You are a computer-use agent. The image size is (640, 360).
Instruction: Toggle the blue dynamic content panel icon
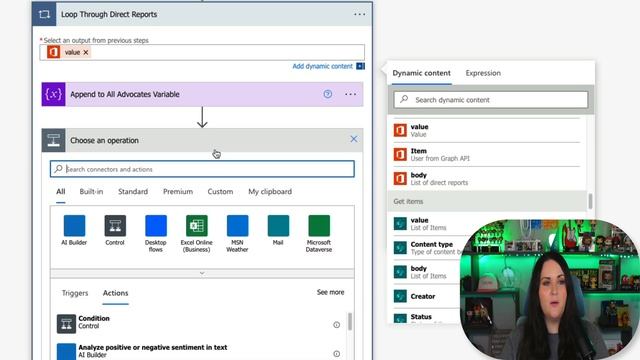pos(360,66)
